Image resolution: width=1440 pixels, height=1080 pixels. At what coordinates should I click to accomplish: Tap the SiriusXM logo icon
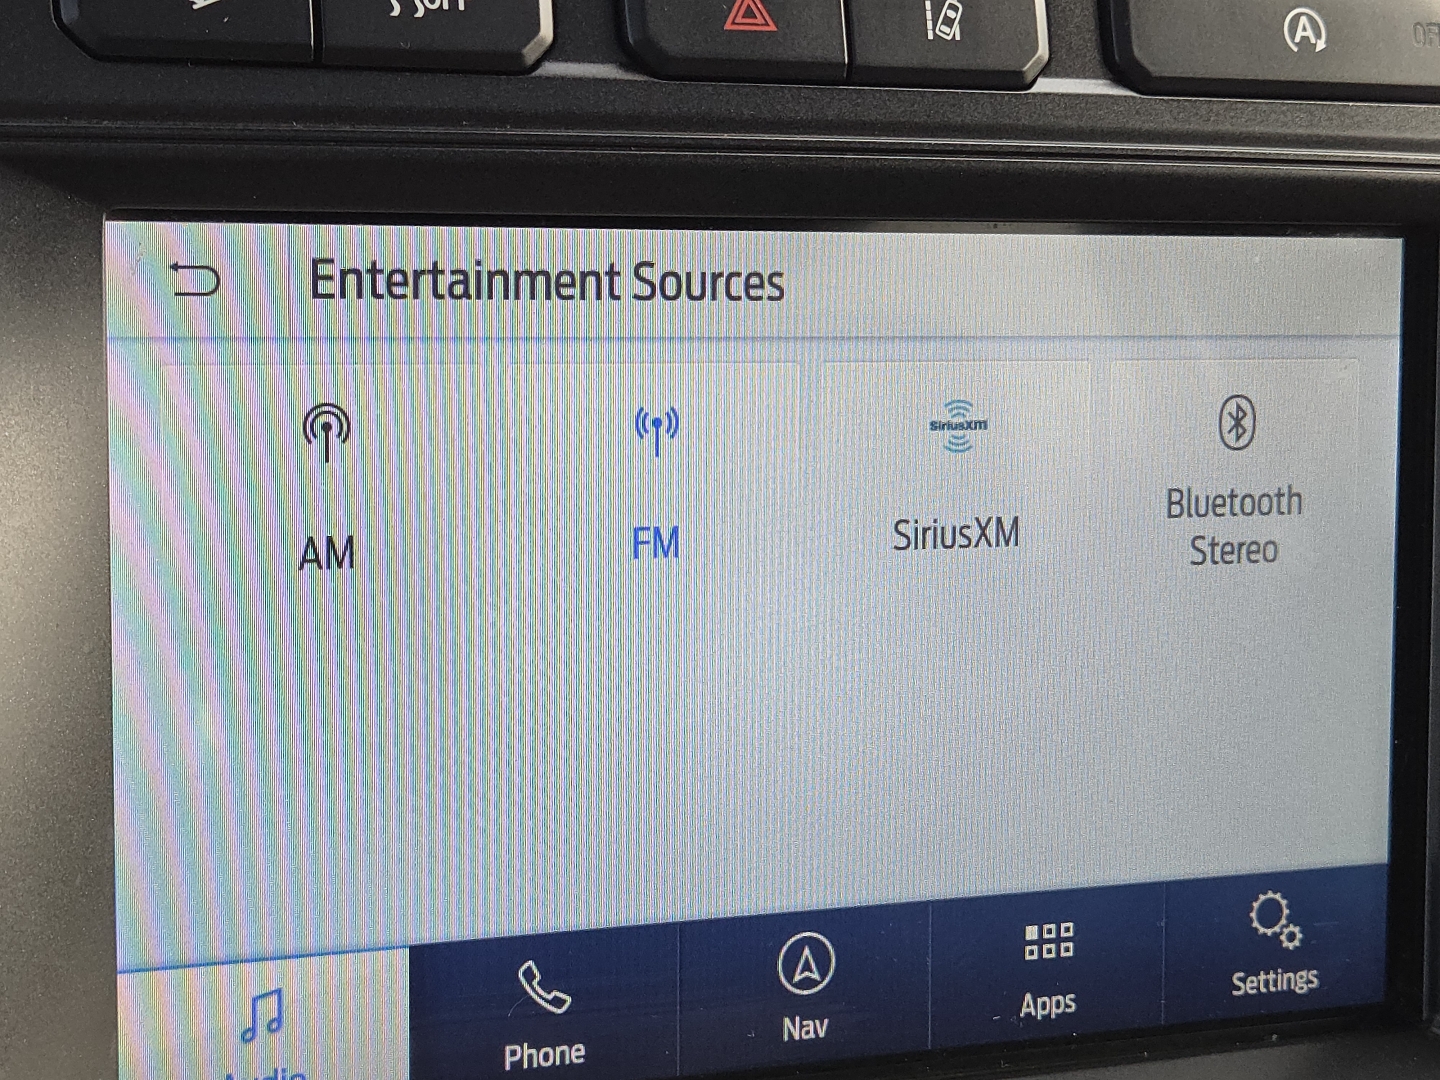tap(957, 426)
